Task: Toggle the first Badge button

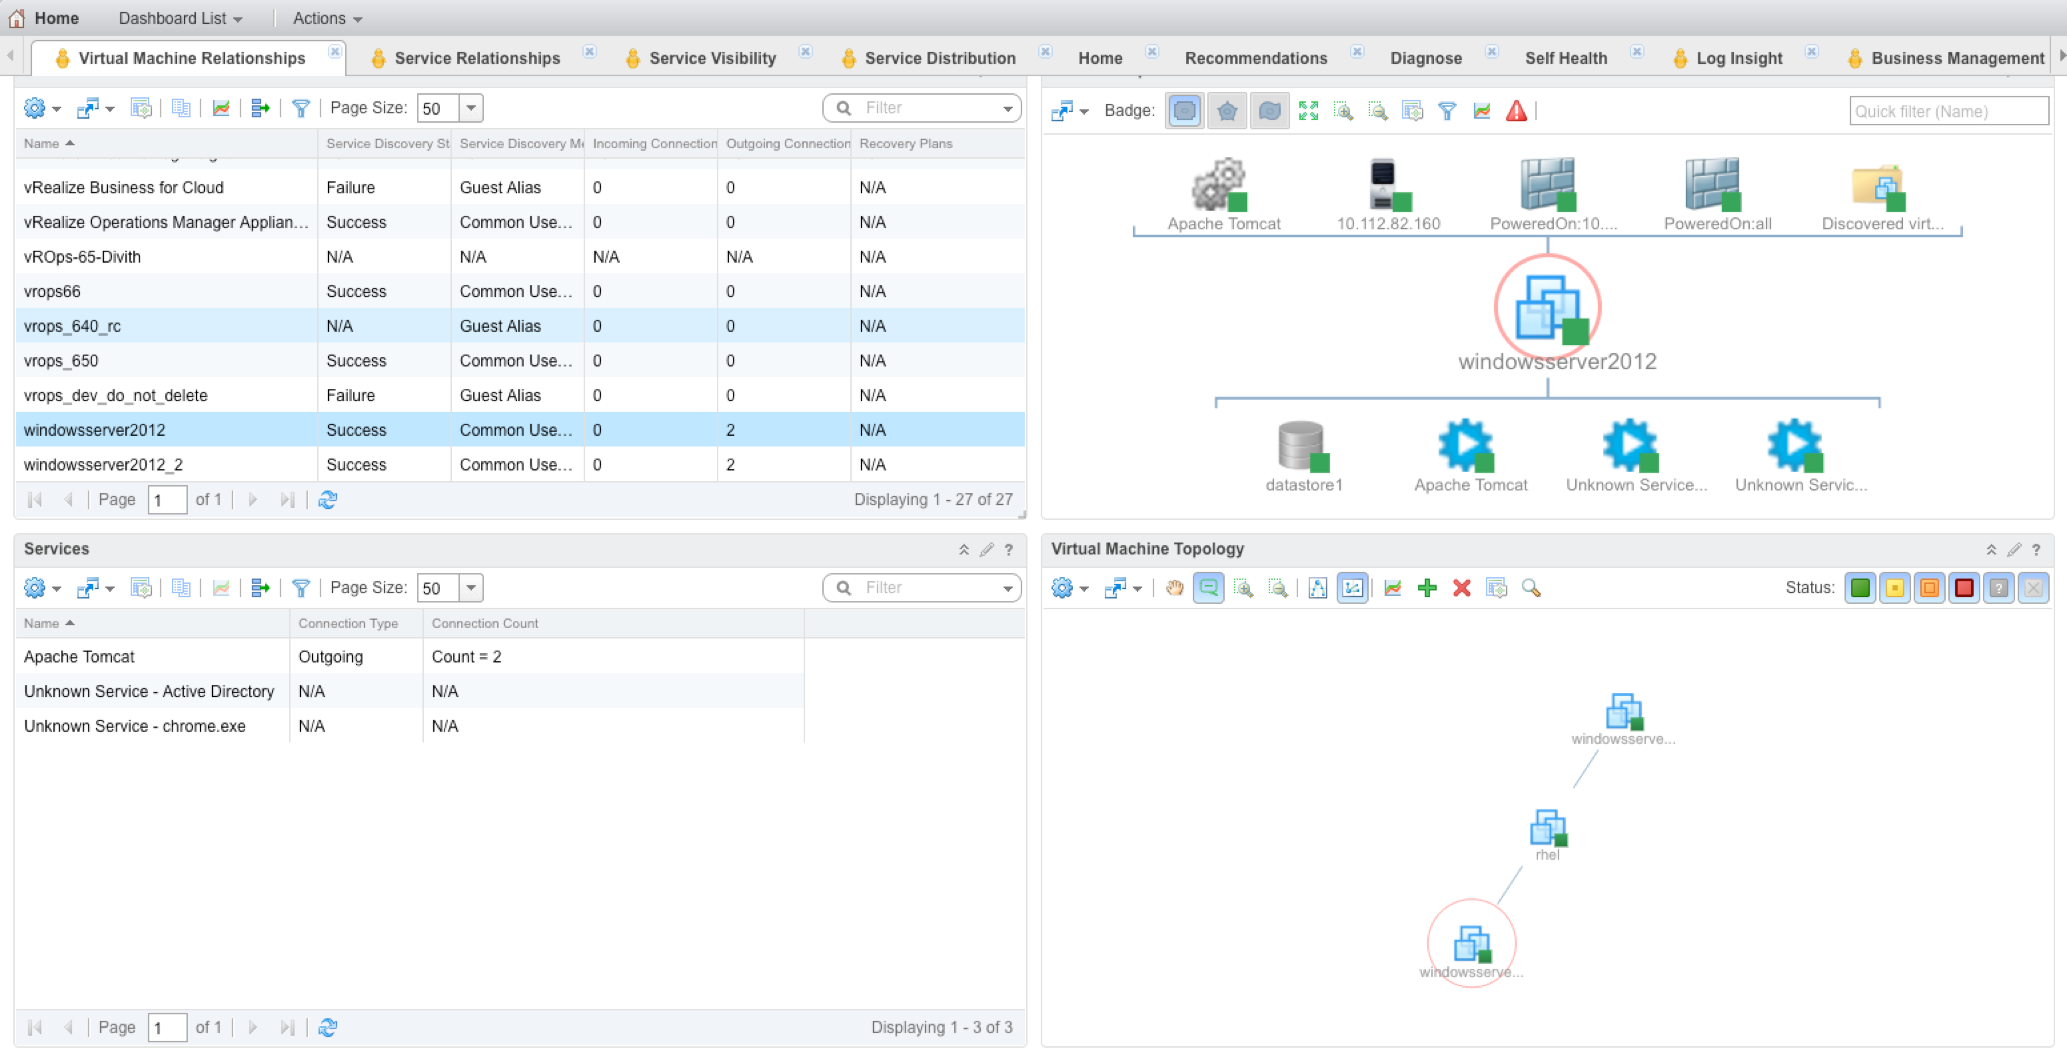Action: 1184,111
